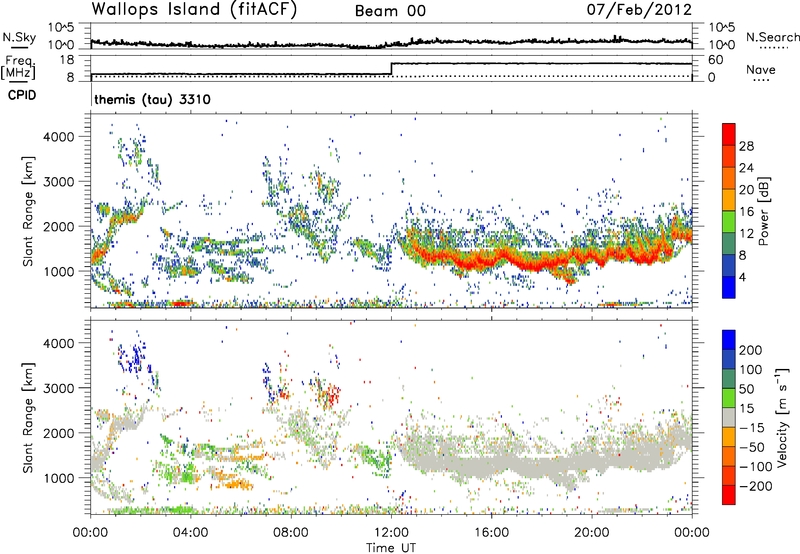
Task: Click the 'Beam 00' label
Action: coord(390,11)
